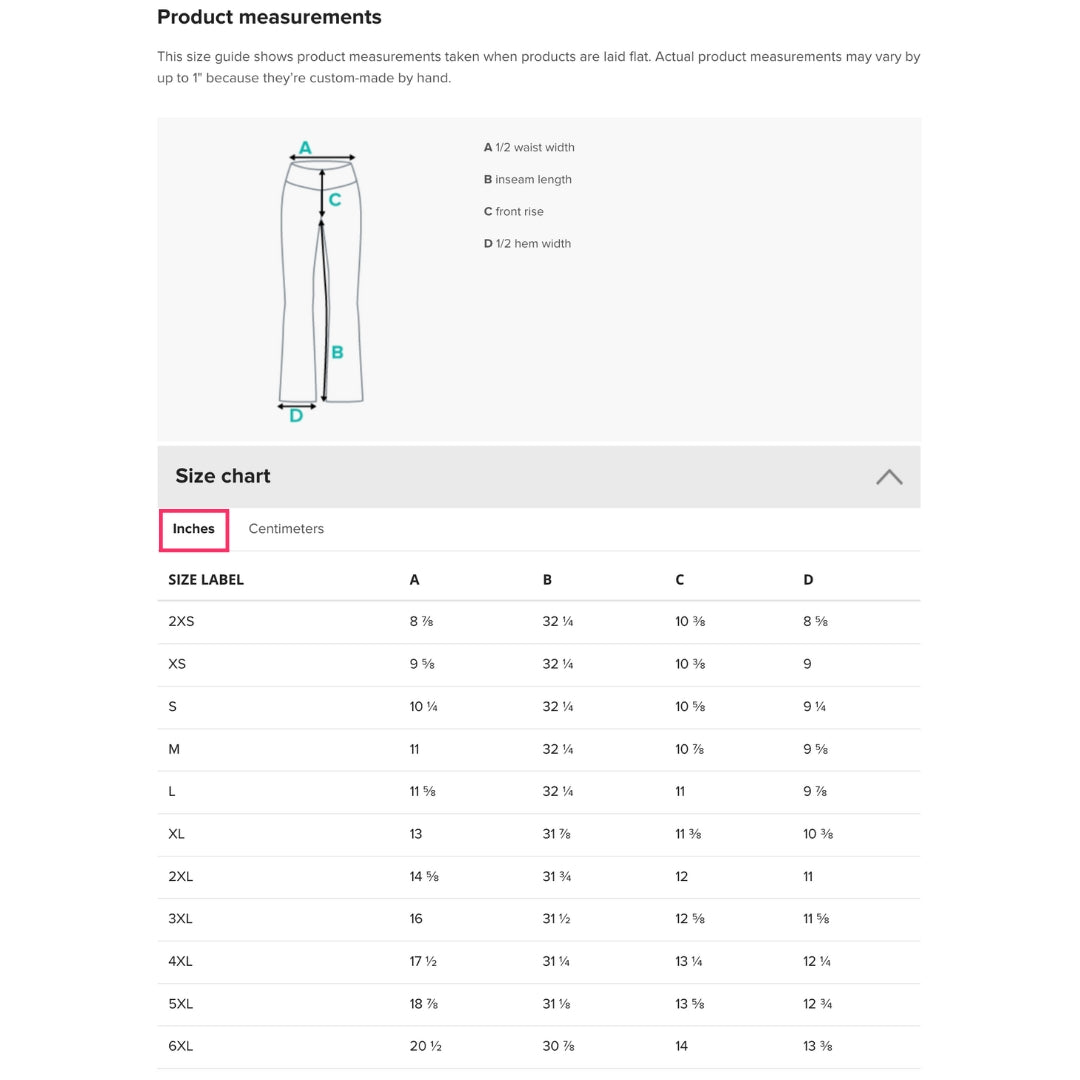1080x1080 pixels.
Task: Collapse the Size chart chevron arrow
Action: point(888,477)
